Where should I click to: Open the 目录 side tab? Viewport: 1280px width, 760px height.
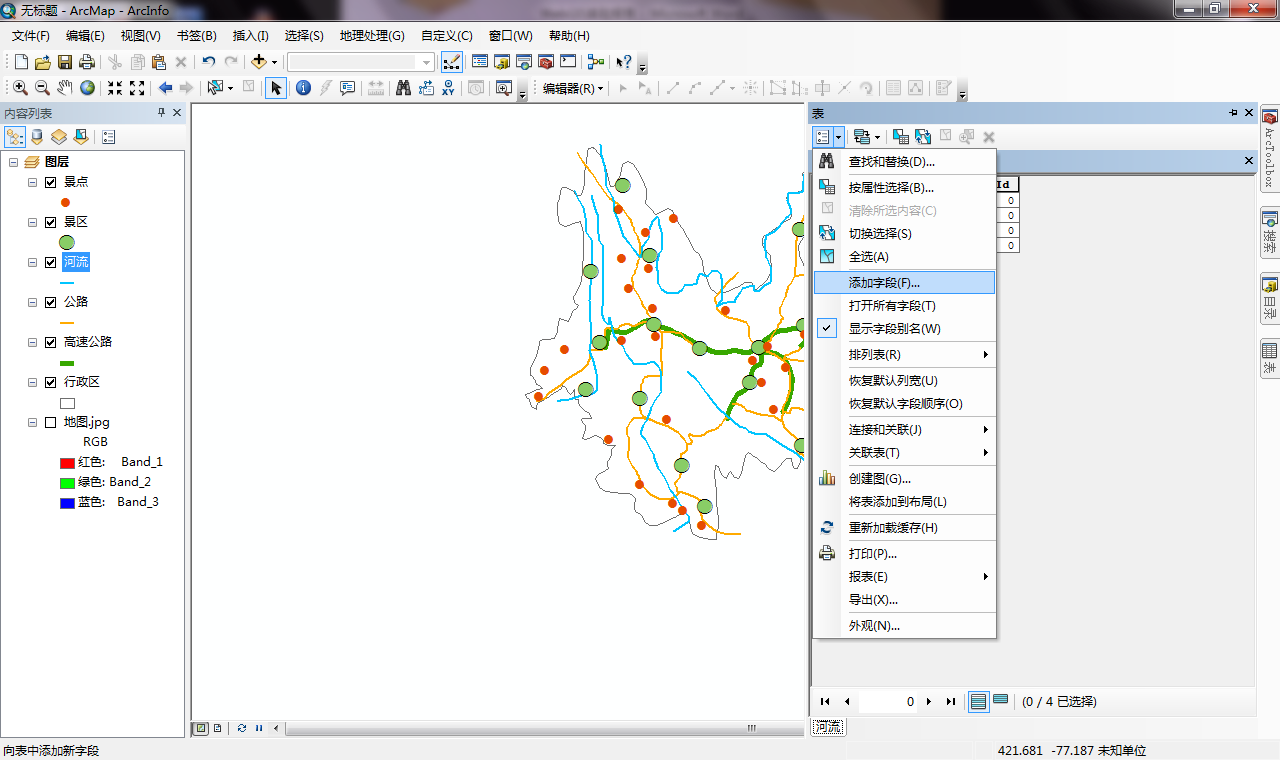tap(1269, 299)
